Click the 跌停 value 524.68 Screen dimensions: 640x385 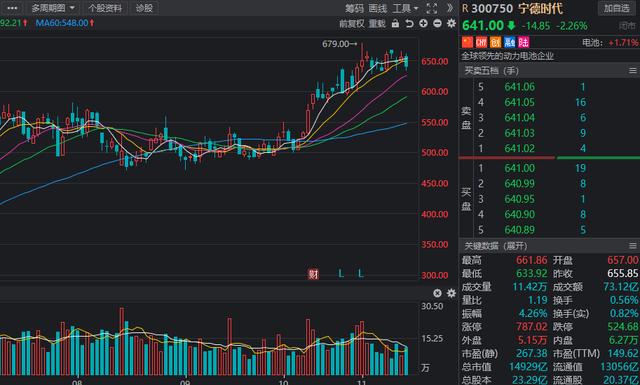[x=622, y=327]
